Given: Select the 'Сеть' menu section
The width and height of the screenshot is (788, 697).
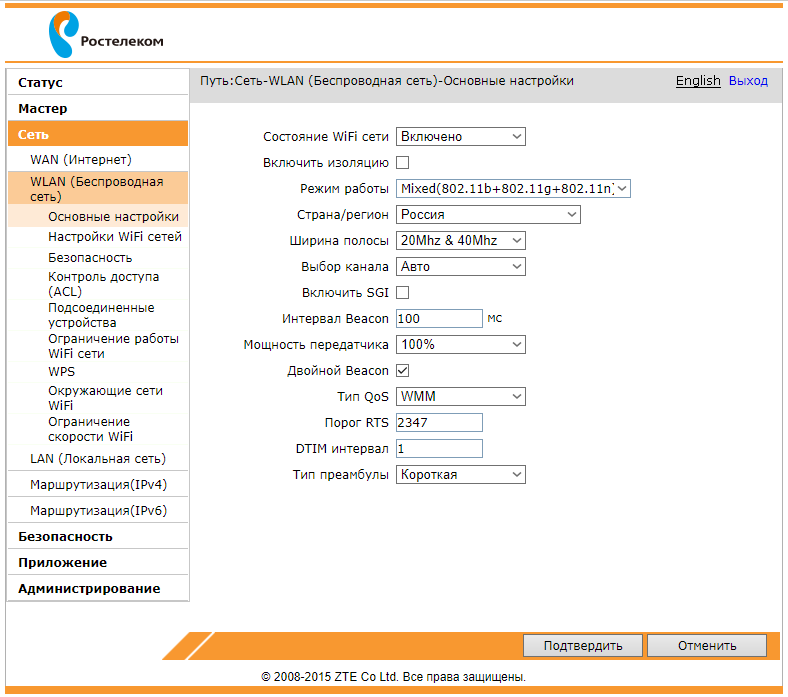Looking at the screenshot, I should coord(98,134).
